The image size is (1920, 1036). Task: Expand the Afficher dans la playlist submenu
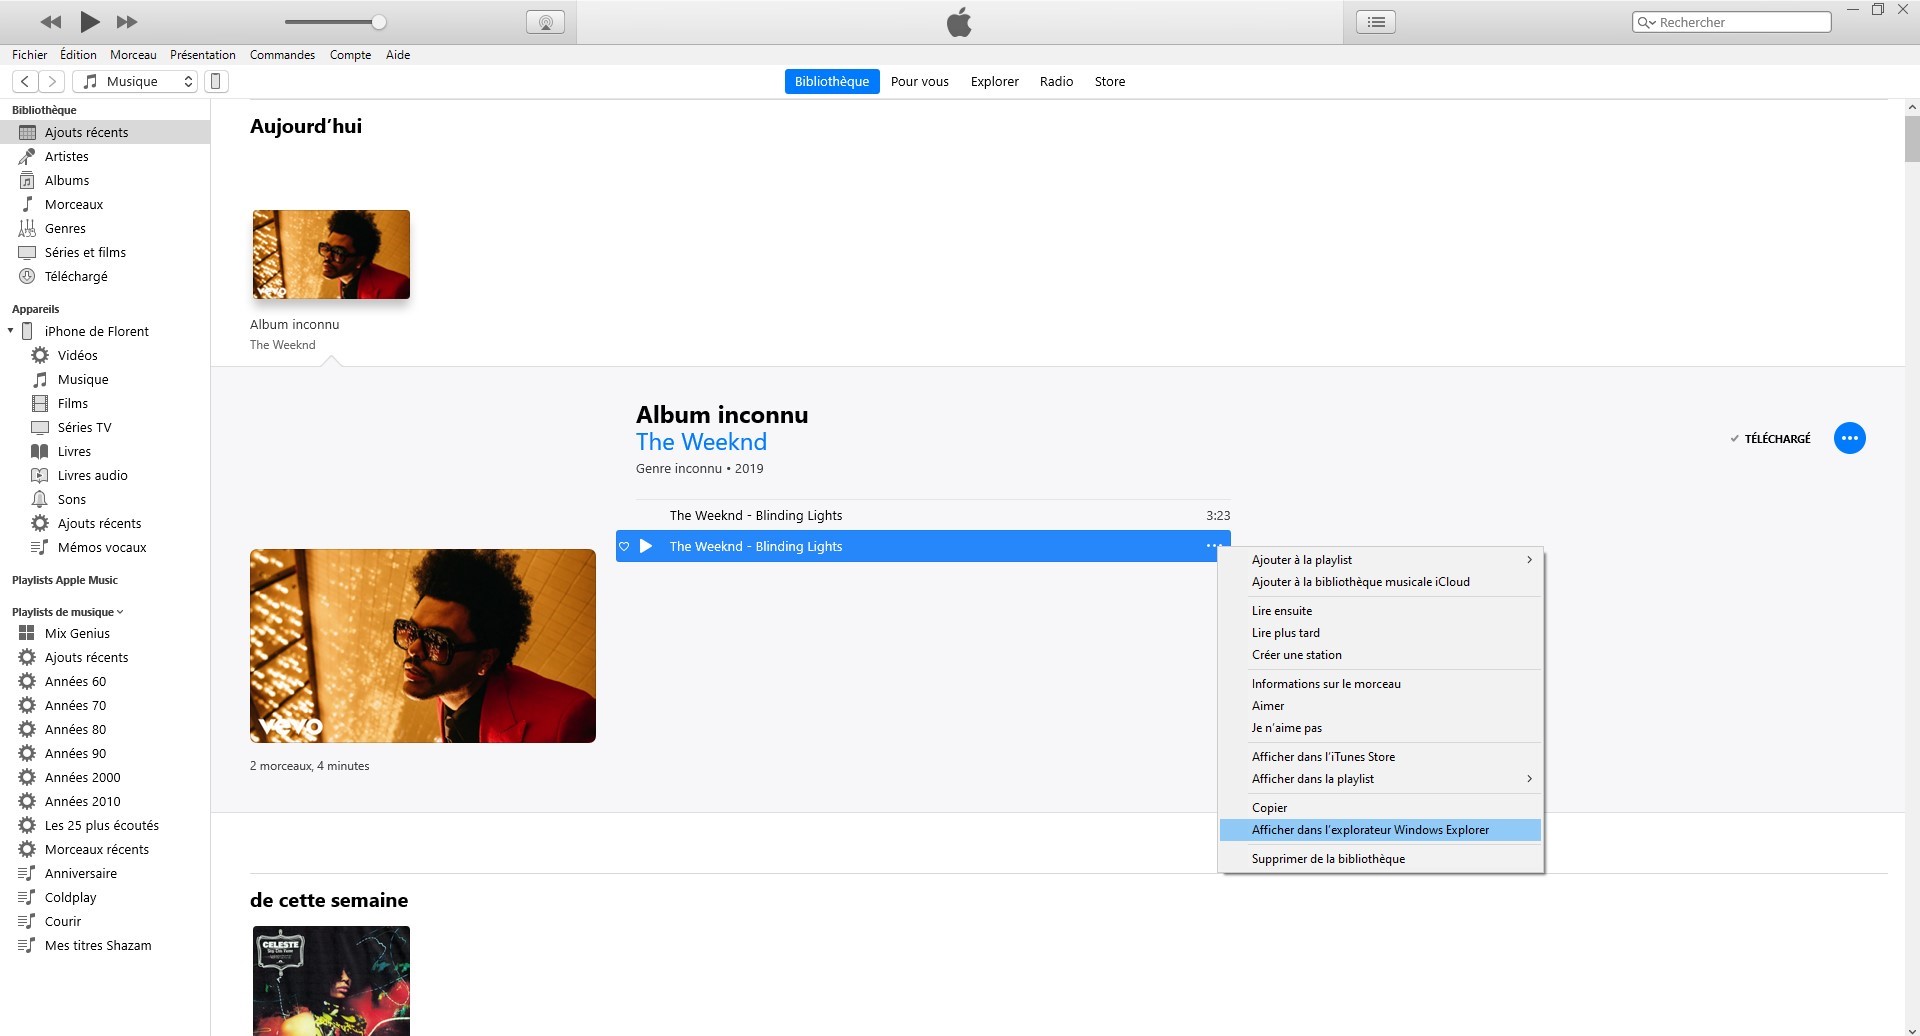coord(1381,779)
